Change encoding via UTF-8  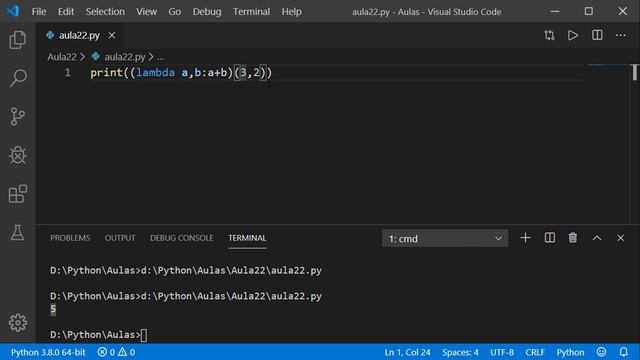pos(502,352)
